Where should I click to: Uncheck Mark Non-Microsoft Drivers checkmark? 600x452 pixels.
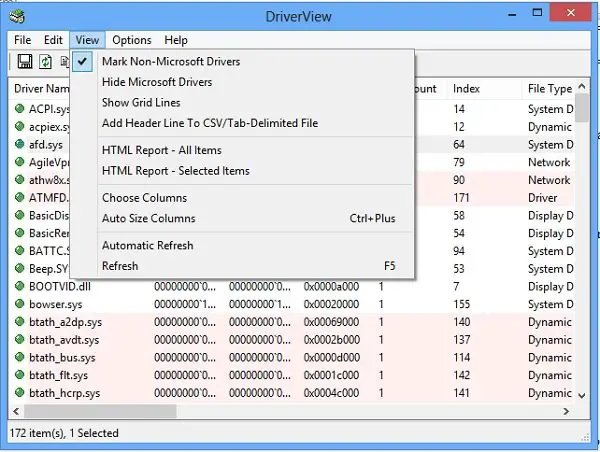pos(82,61)
